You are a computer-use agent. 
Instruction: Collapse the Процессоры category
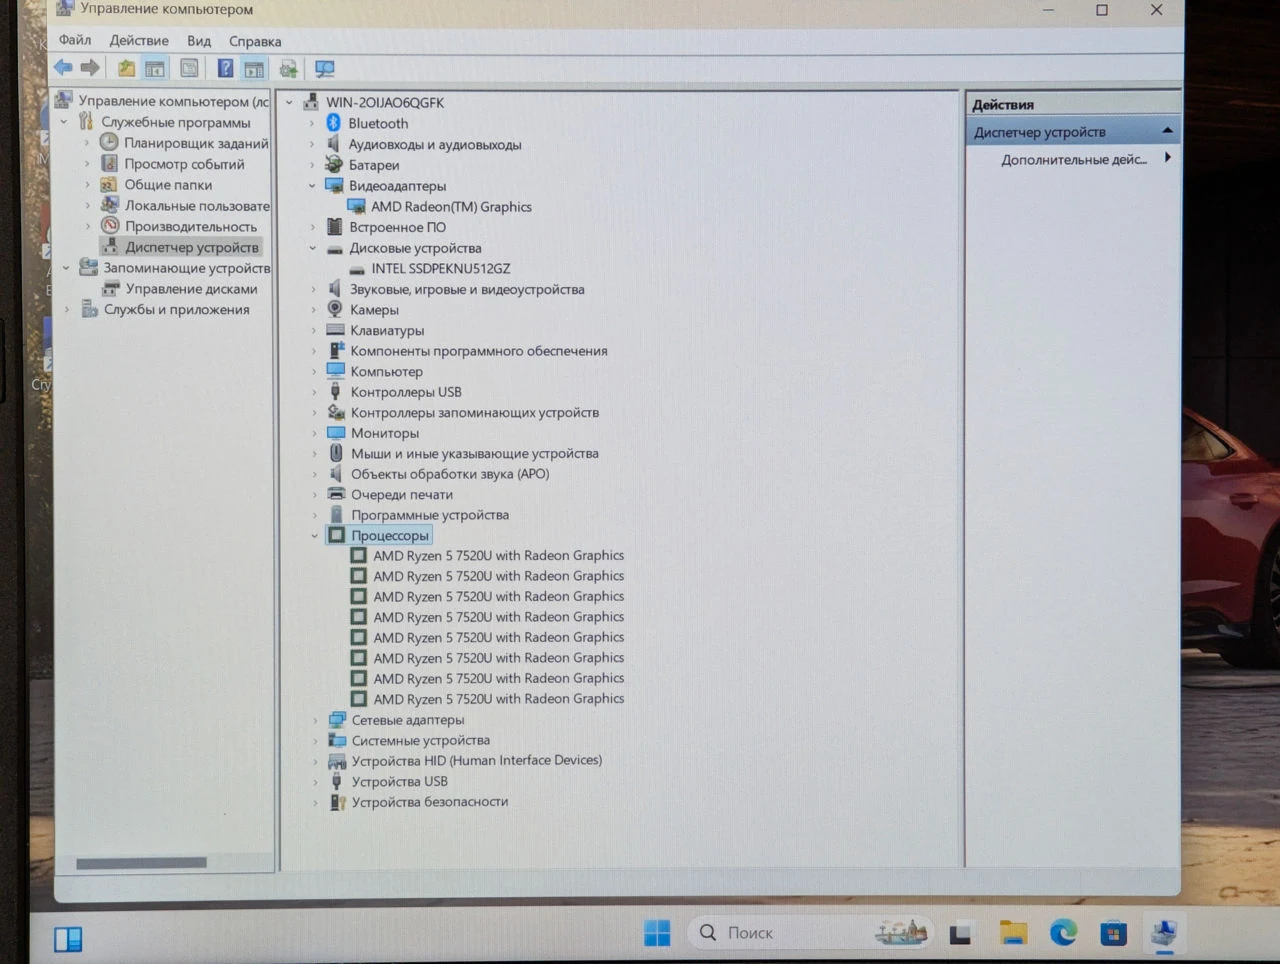click(314, 536)
